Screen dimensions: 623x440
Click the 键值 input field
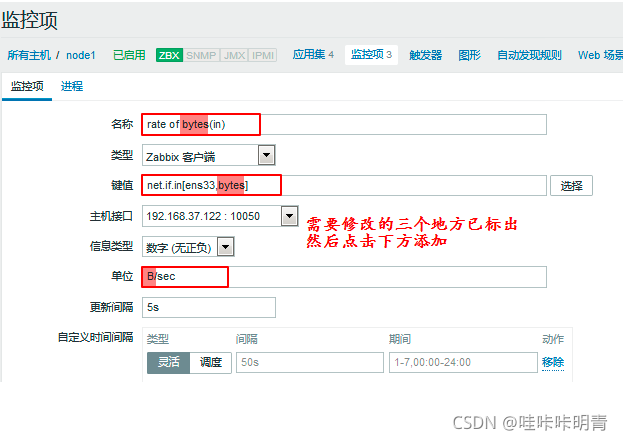point(344,185)
